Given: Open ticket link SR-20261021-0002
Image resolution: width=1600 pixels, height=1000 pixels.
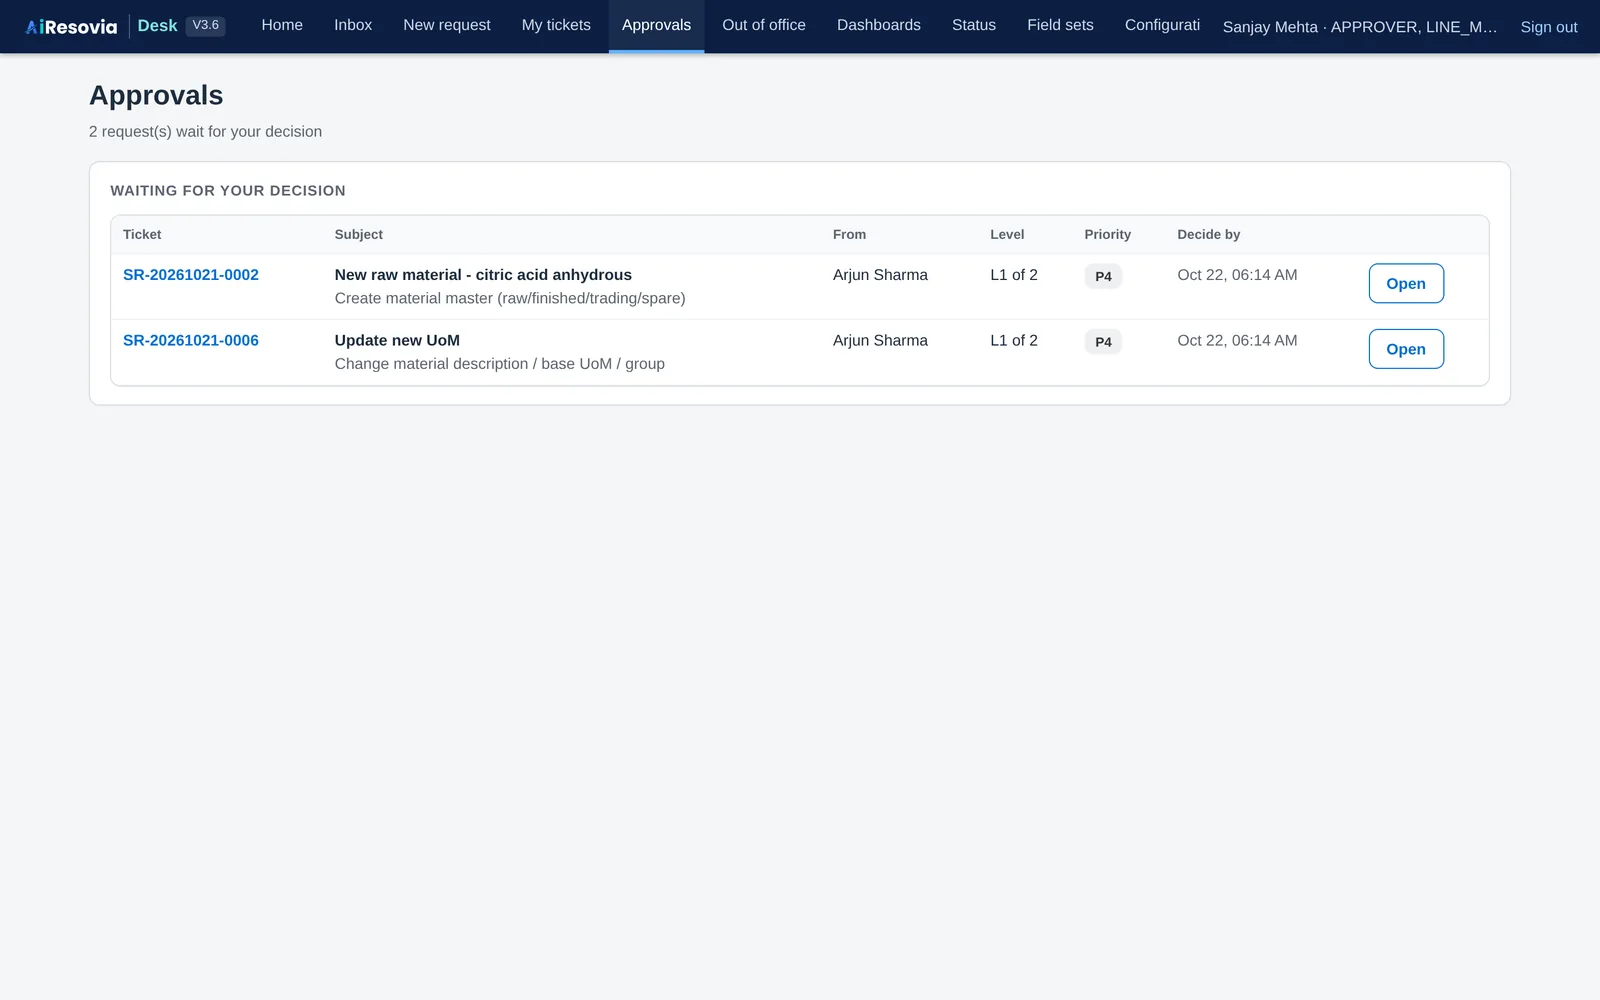Looking at the screenshot, I should (191, 275).
